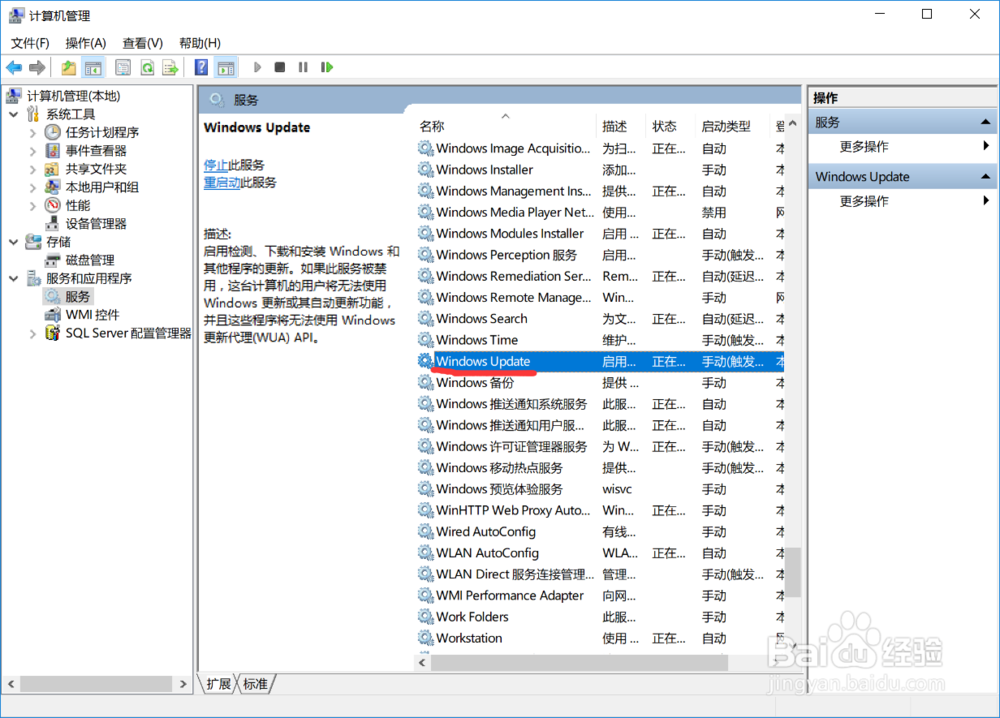Click the Forward arrow toolbar icon

[37, 67]
